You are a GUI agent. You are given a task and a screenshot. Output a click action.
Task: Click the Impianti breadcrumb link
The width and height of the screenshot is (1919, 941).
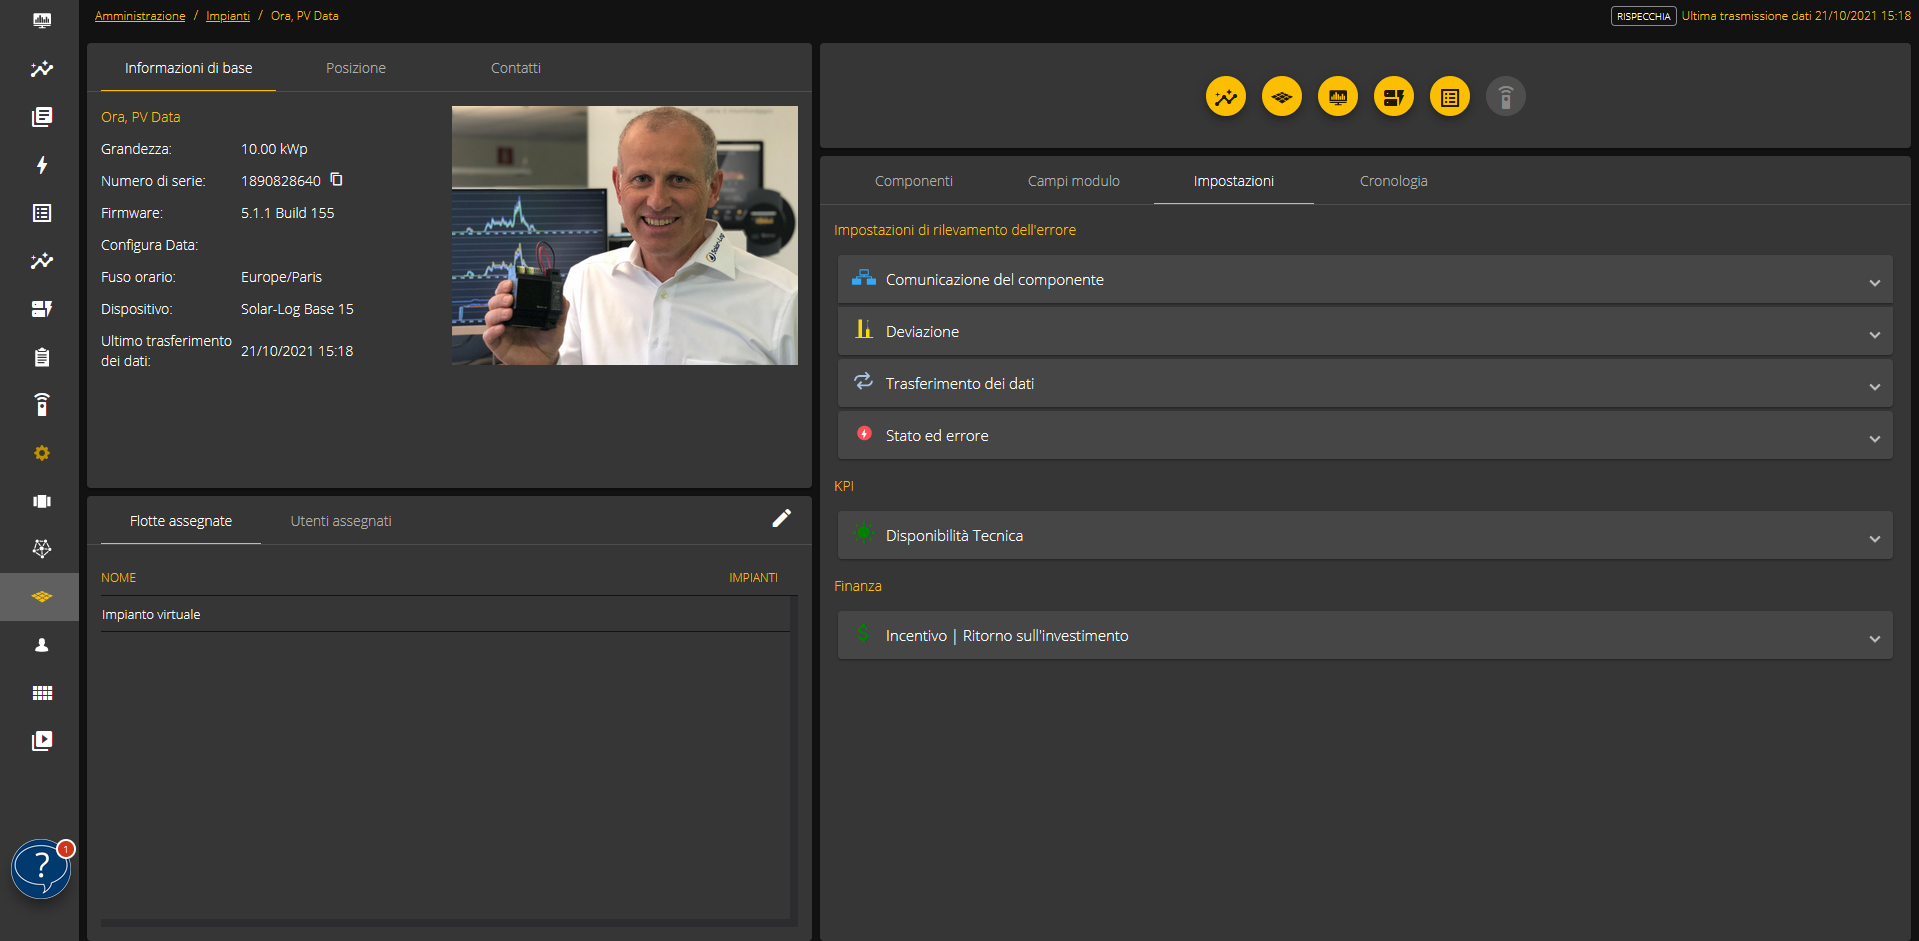pos(228,16)
